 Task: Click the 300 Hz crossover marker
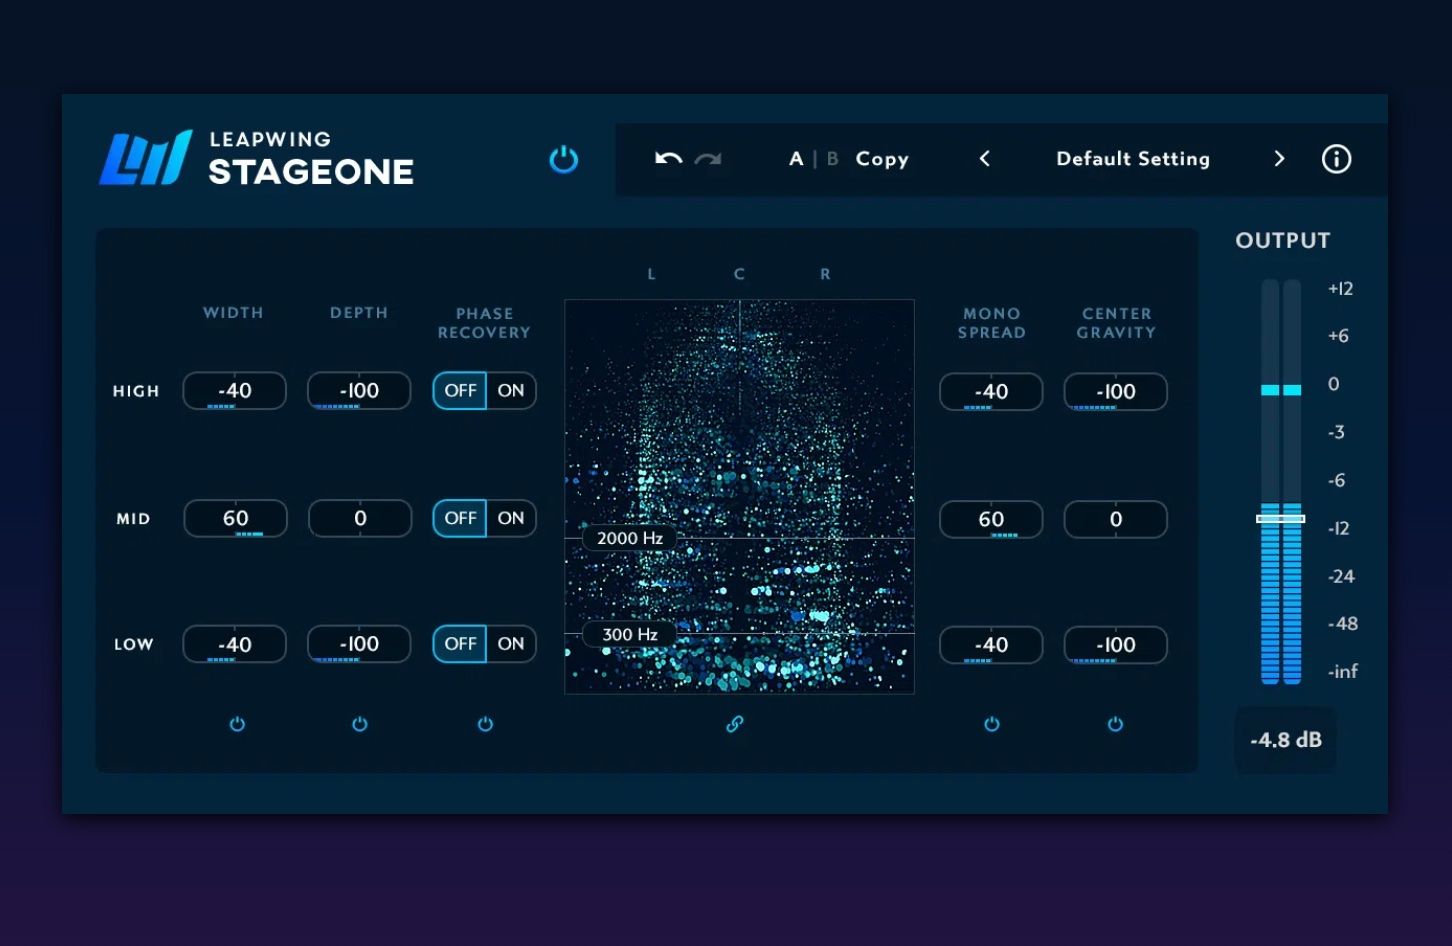pyautogui.click(x=630, y=634)
